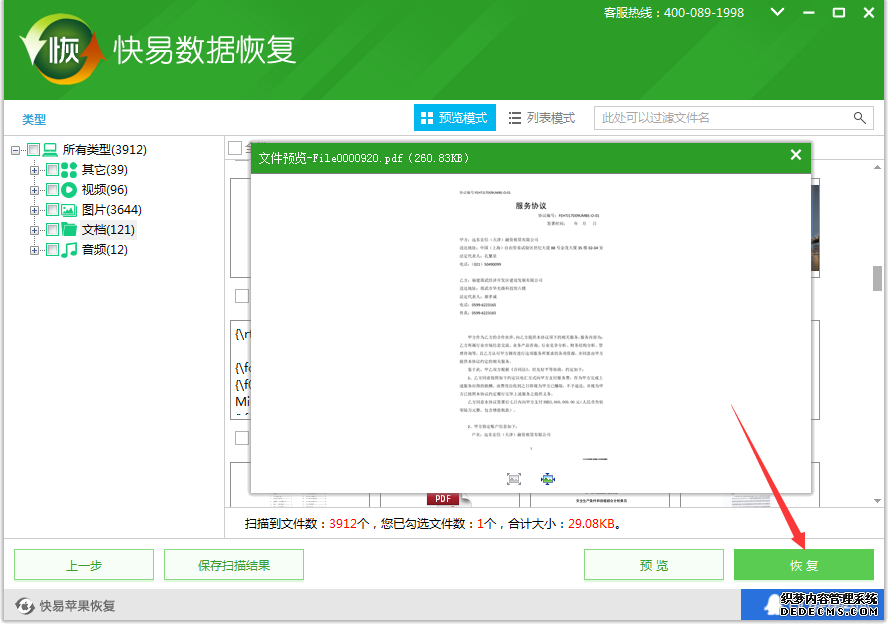
Task: Check the 所有类型 checkbox
Action: (34, 150)
